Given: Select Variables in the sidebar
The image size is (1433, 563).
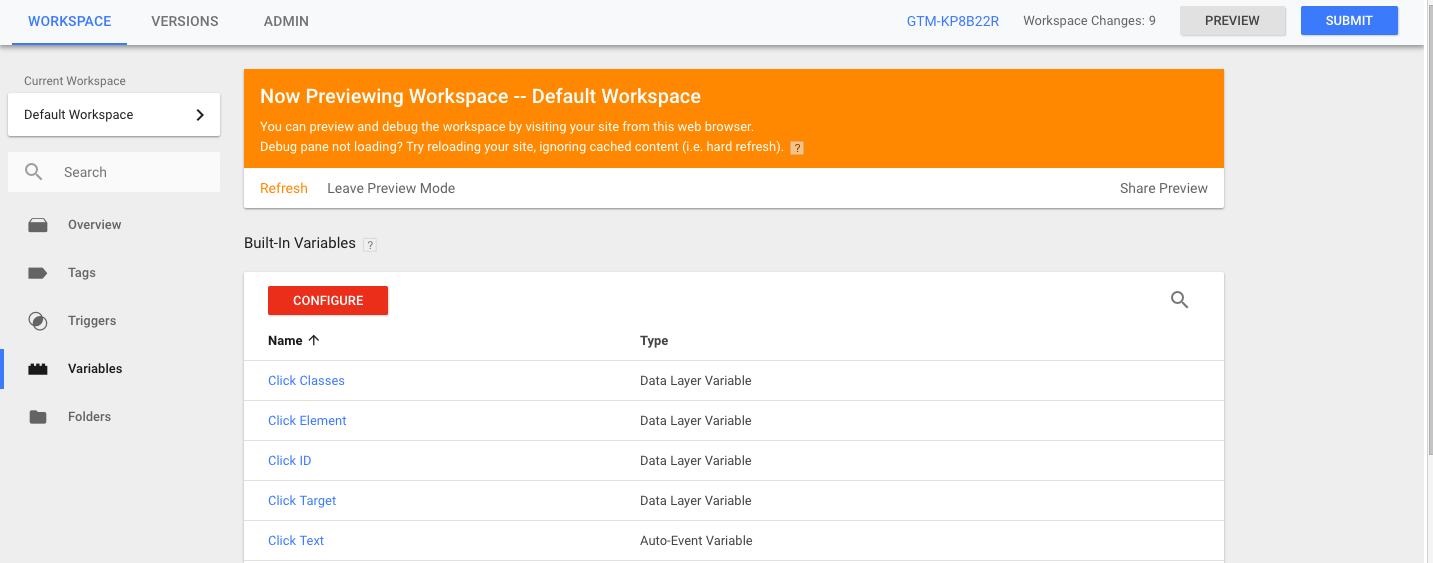Looking at the screenshot, I should coord(95,369).
